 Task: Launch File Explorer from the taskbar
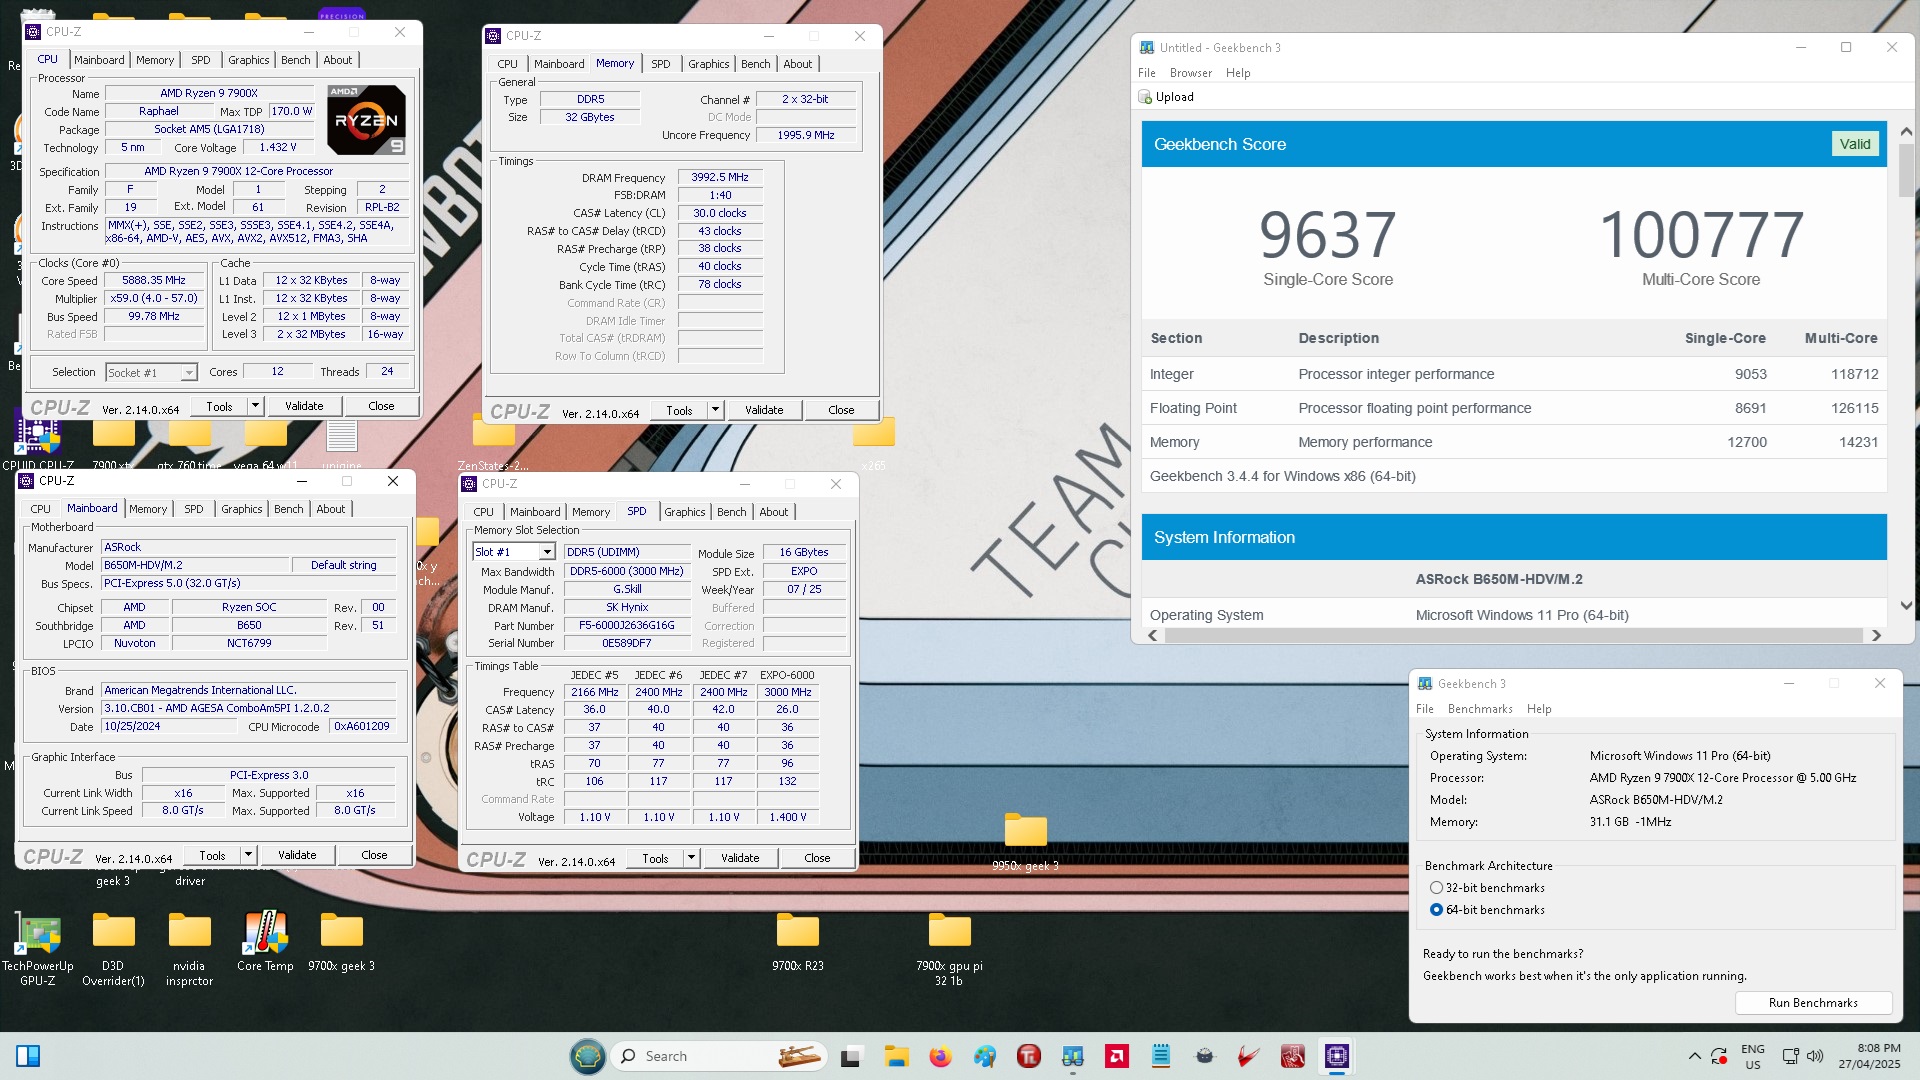point(896,1056)
